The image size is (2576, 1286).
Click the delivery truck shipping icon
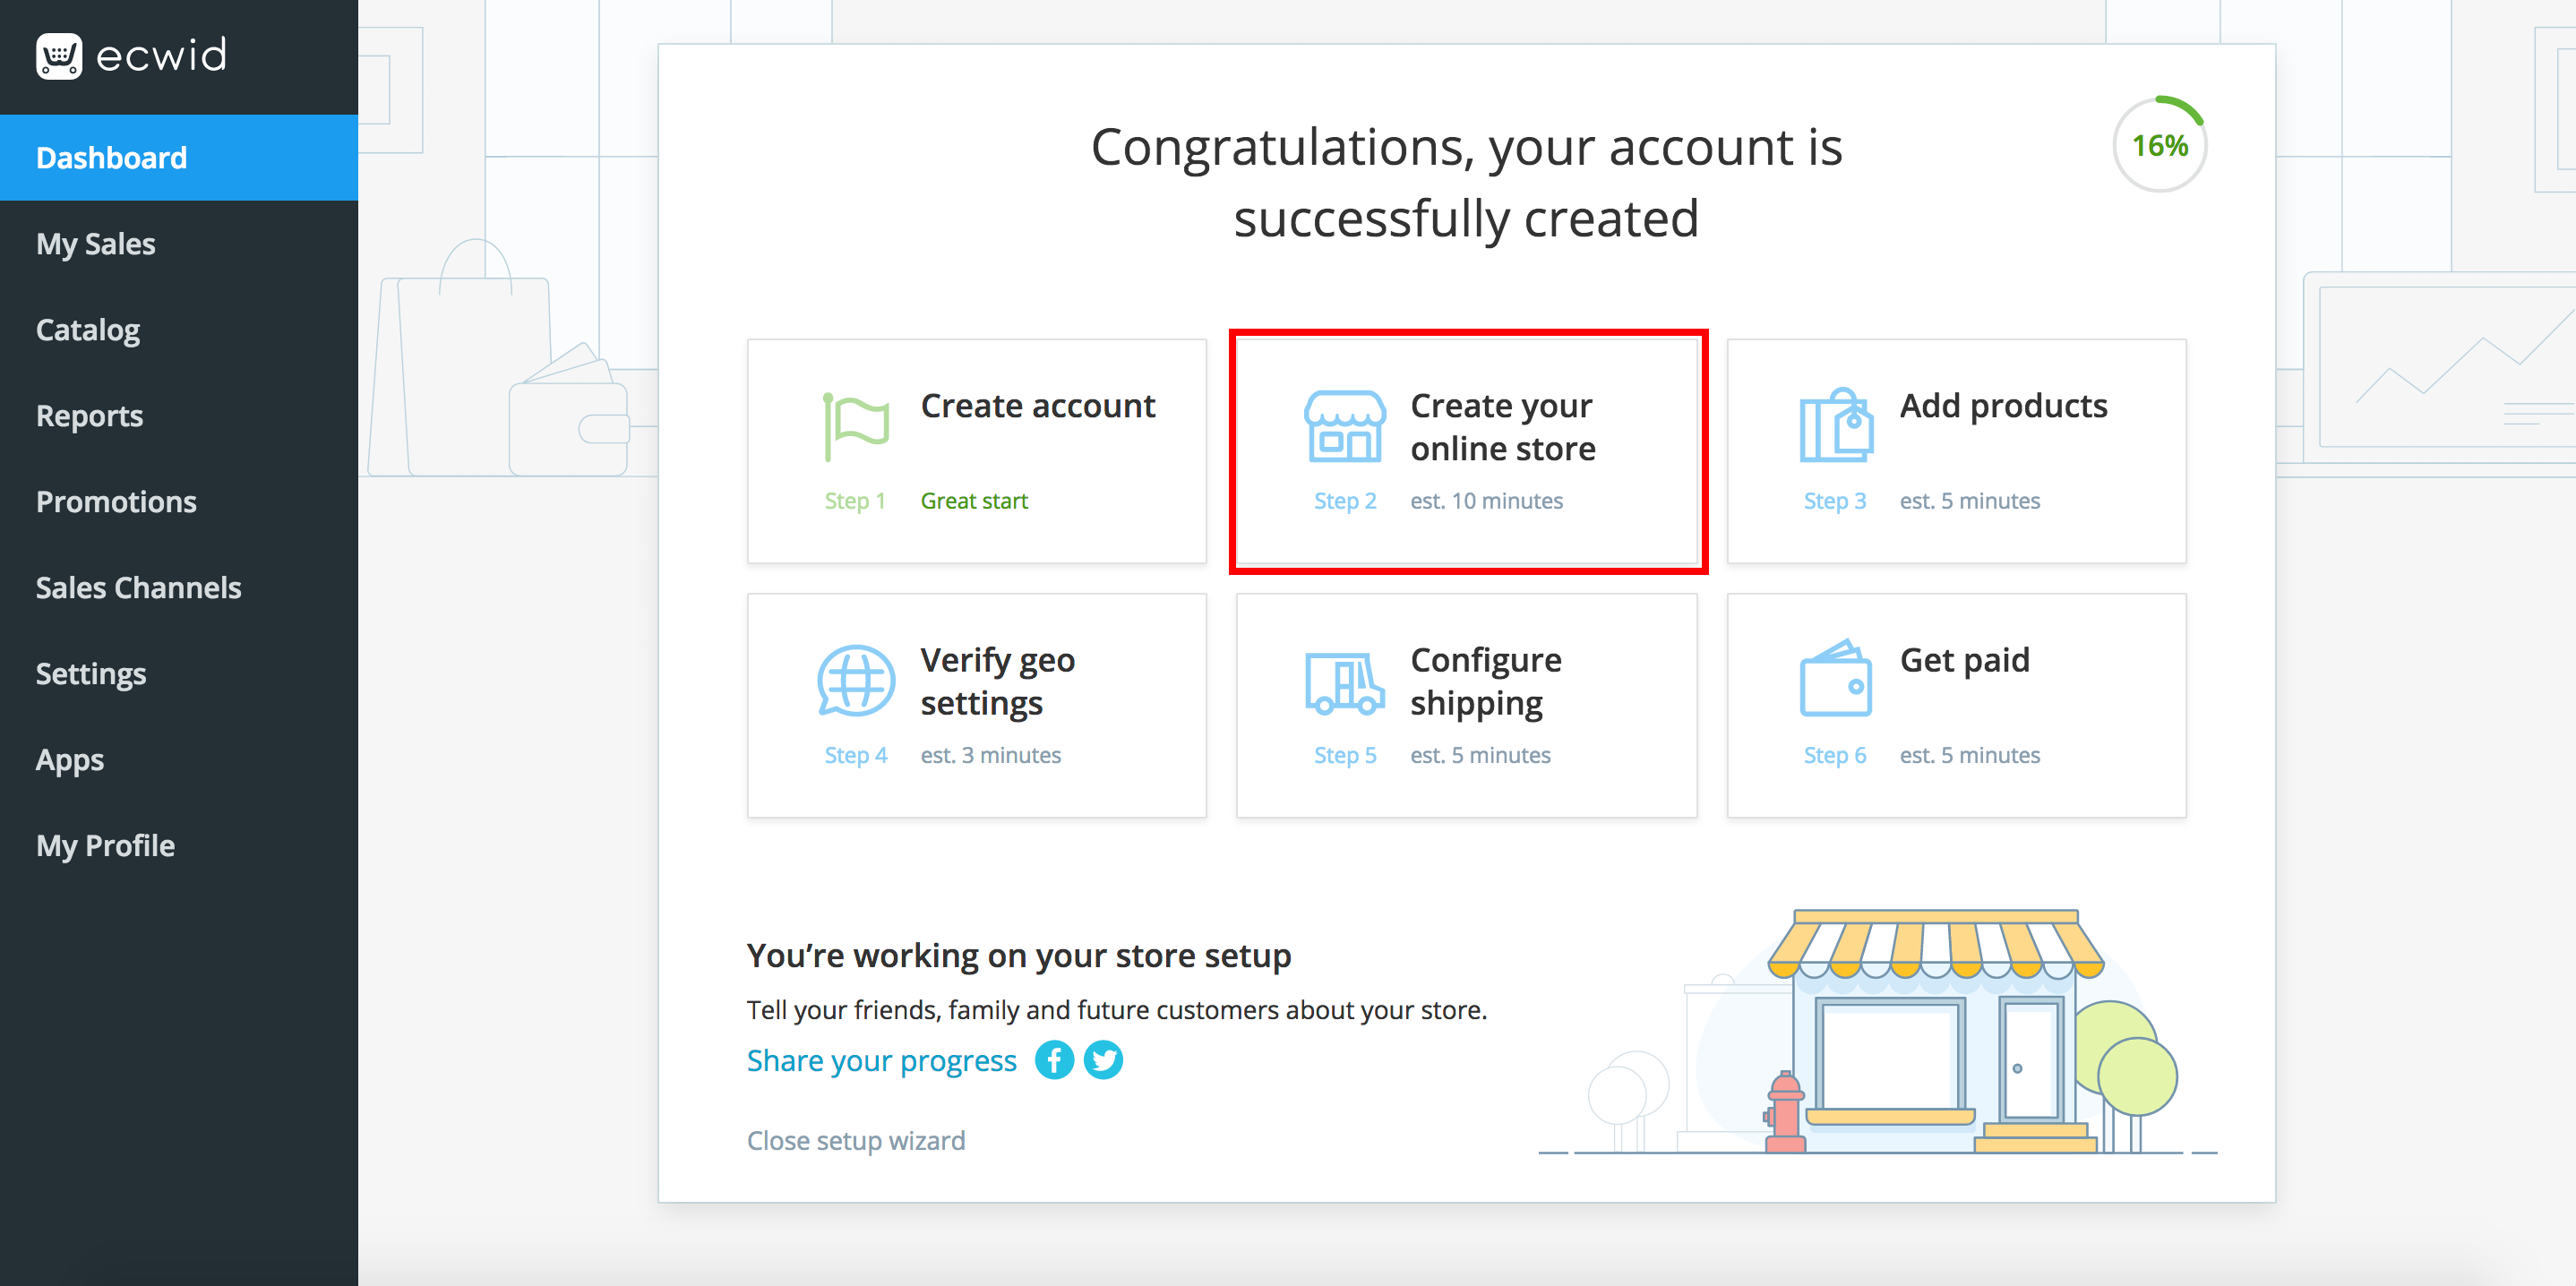[x=1344, y=683]
